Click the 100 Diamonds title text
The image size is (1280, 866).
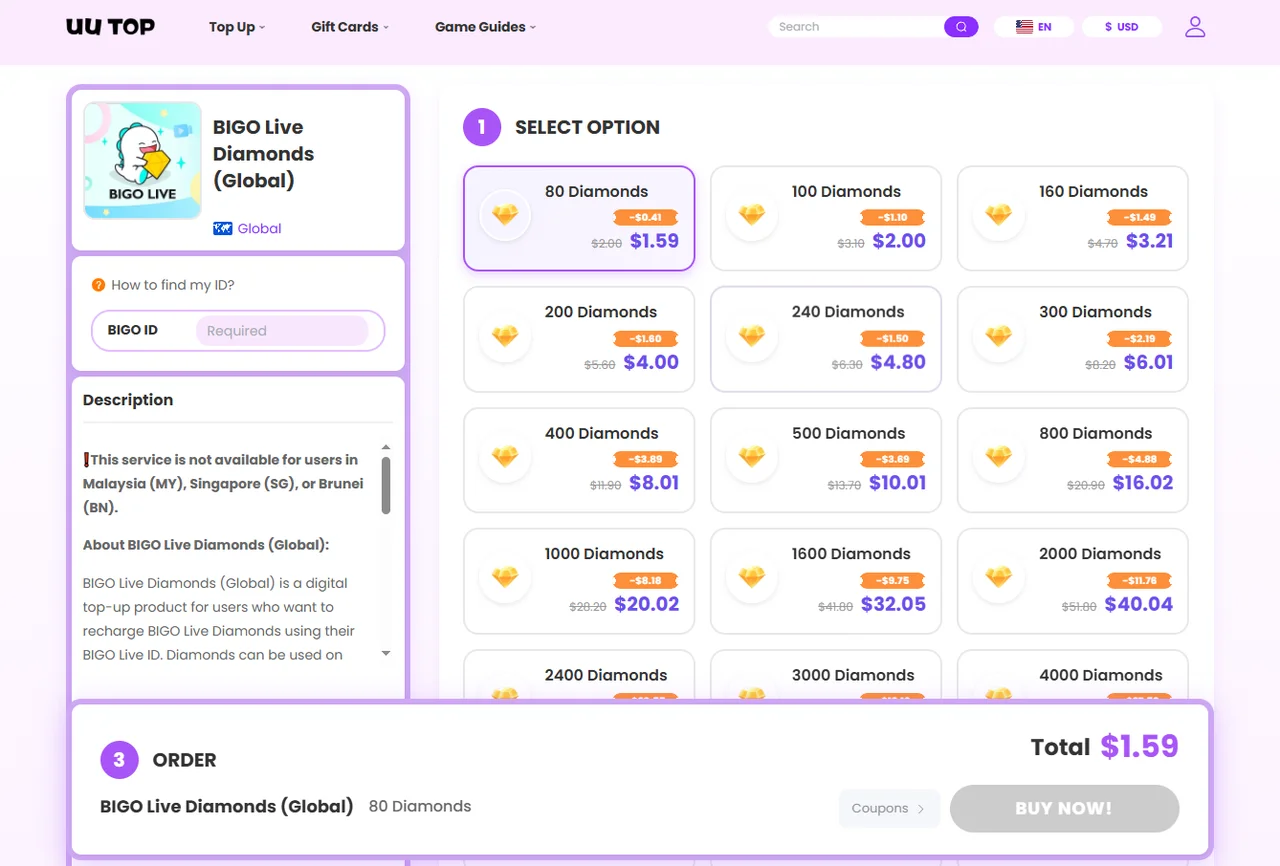coord(846,192)
